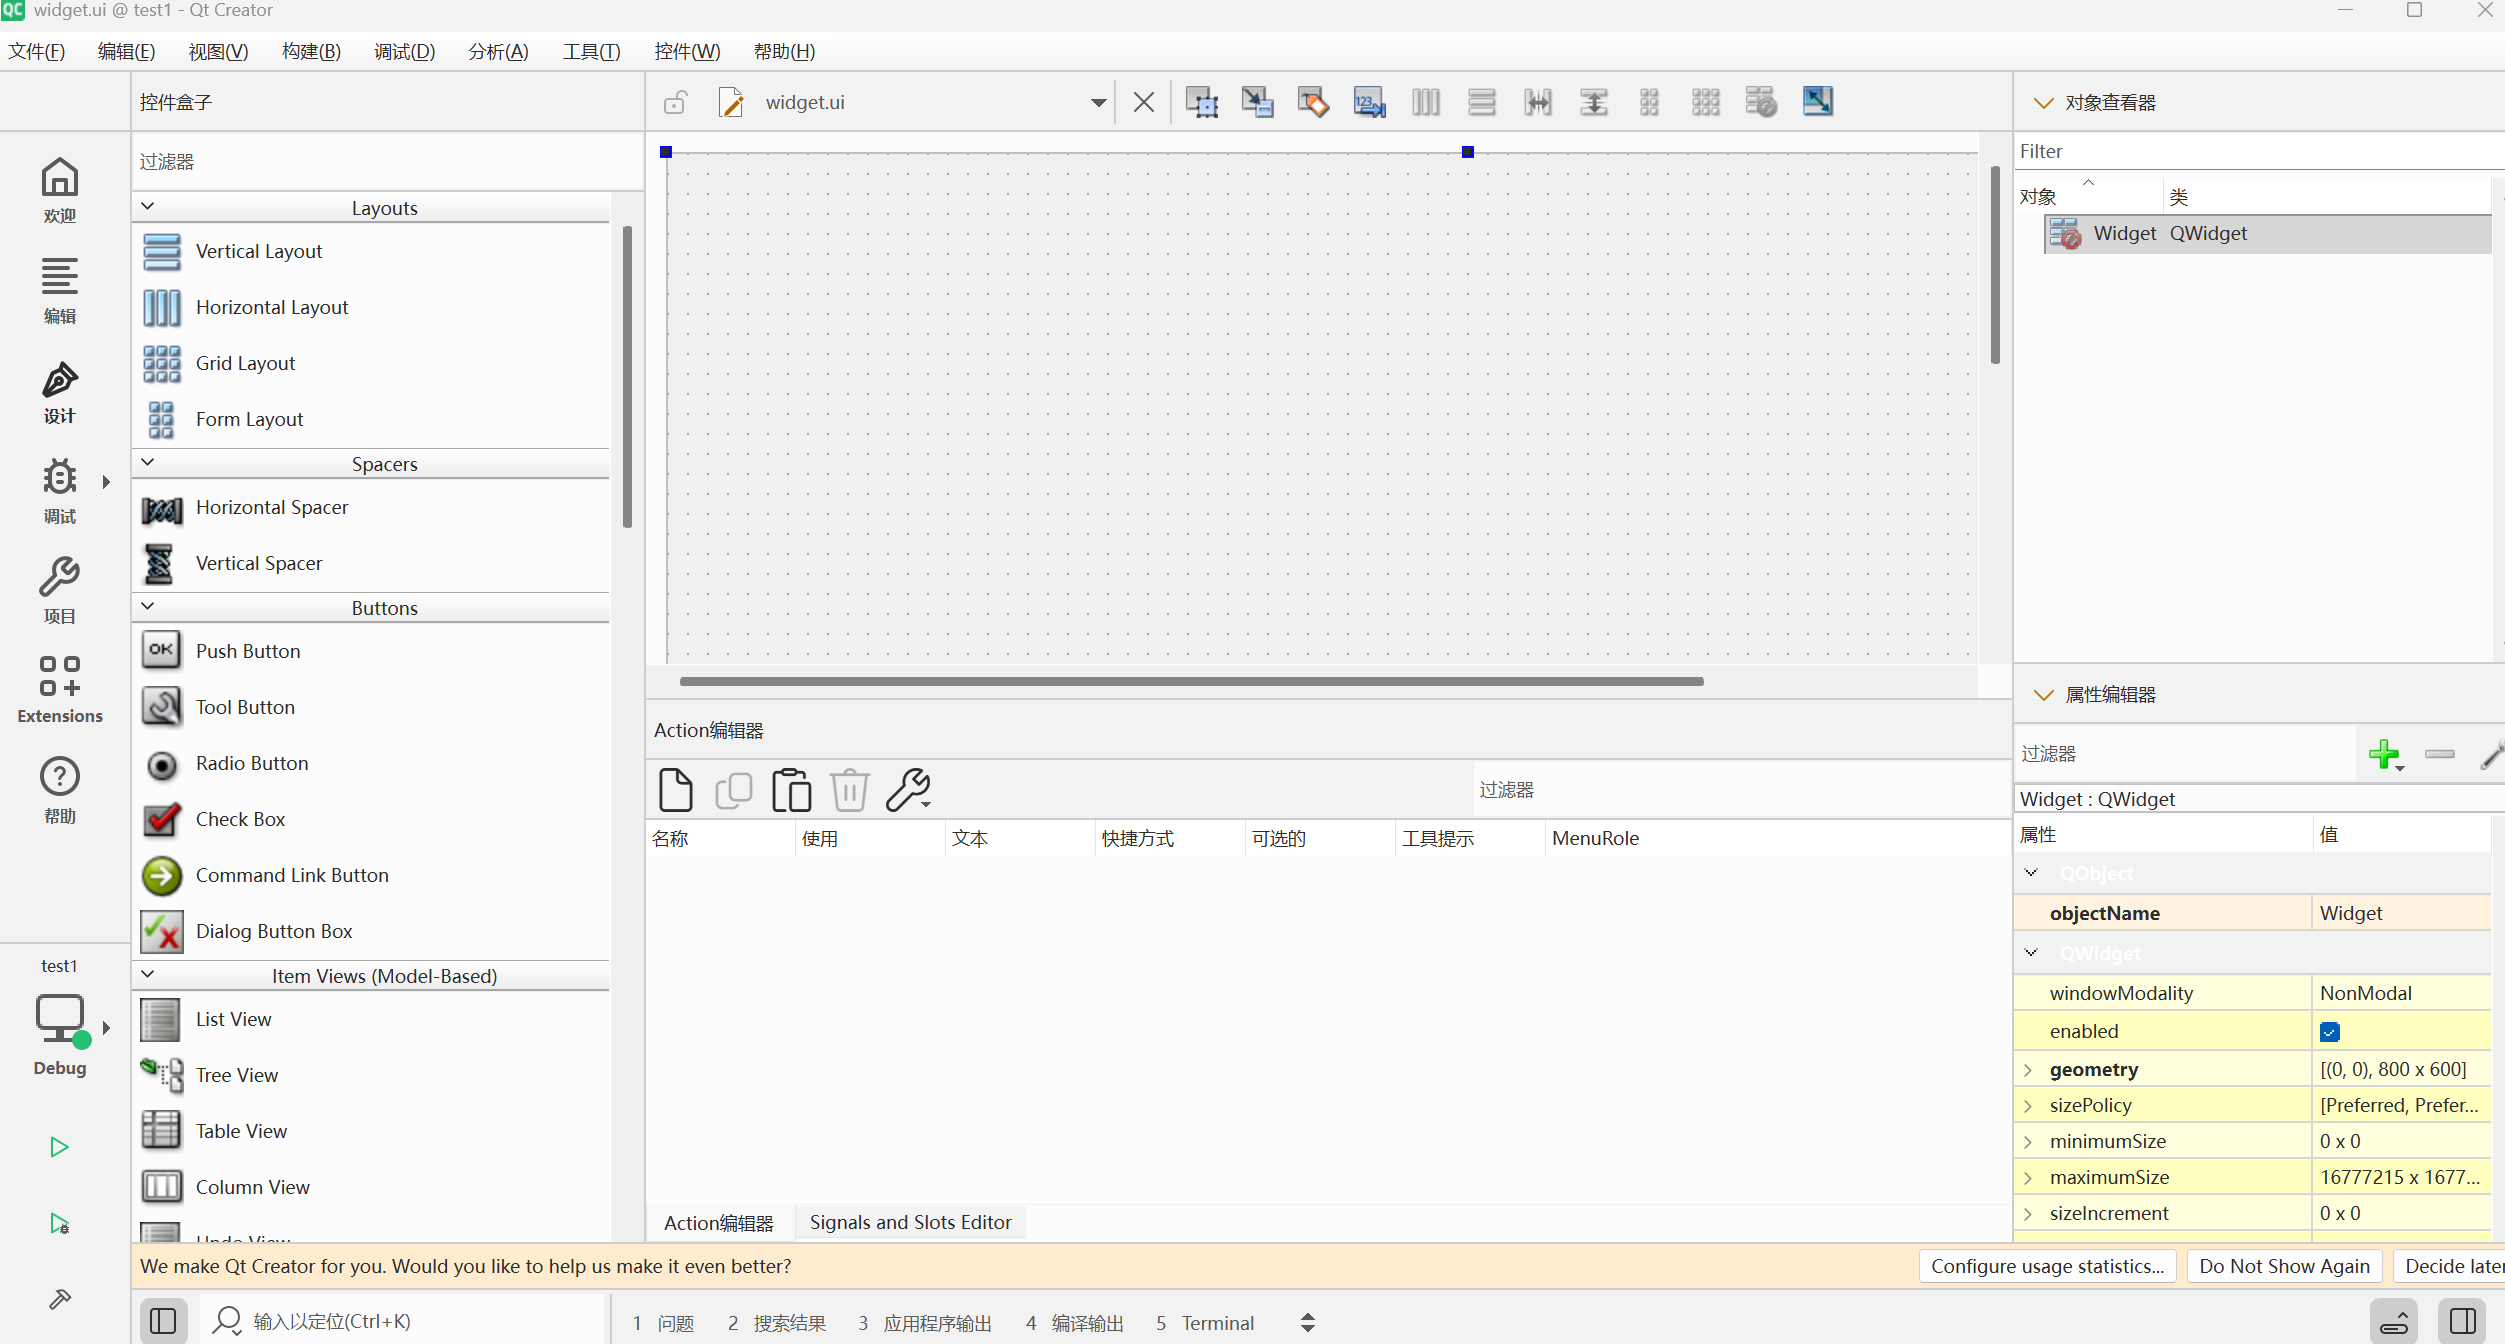Click Configure usage statistics button
The image size is (2505, 1344).
[x=2047, y=1266]
